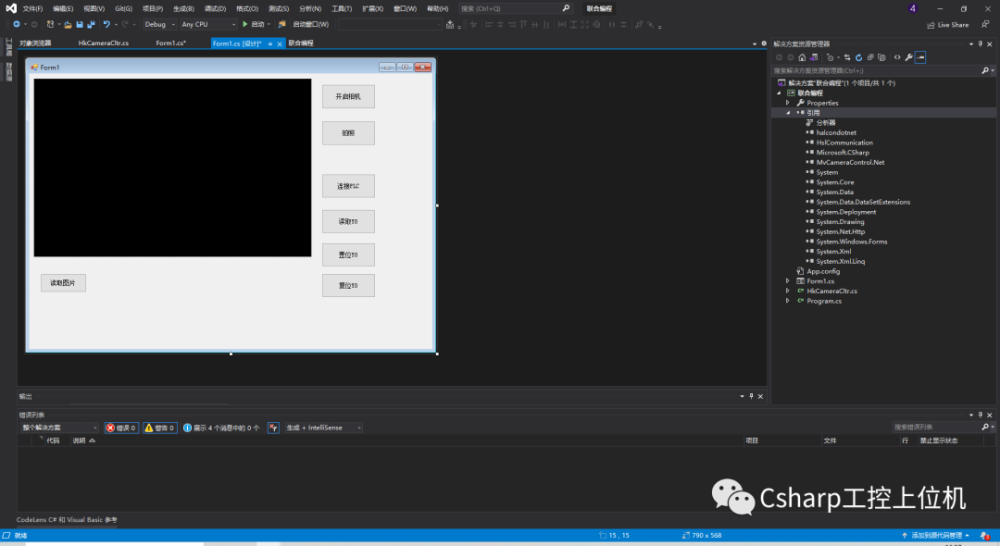1000x546 pixels.
Task: Select the 读取图片 button on the form
Action: pyautogui.click(x=63, y=283)
